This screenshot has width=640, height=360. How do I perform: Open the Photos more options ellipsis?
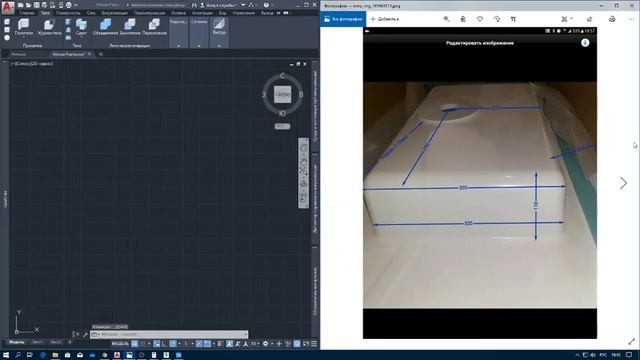click(632, 19)
